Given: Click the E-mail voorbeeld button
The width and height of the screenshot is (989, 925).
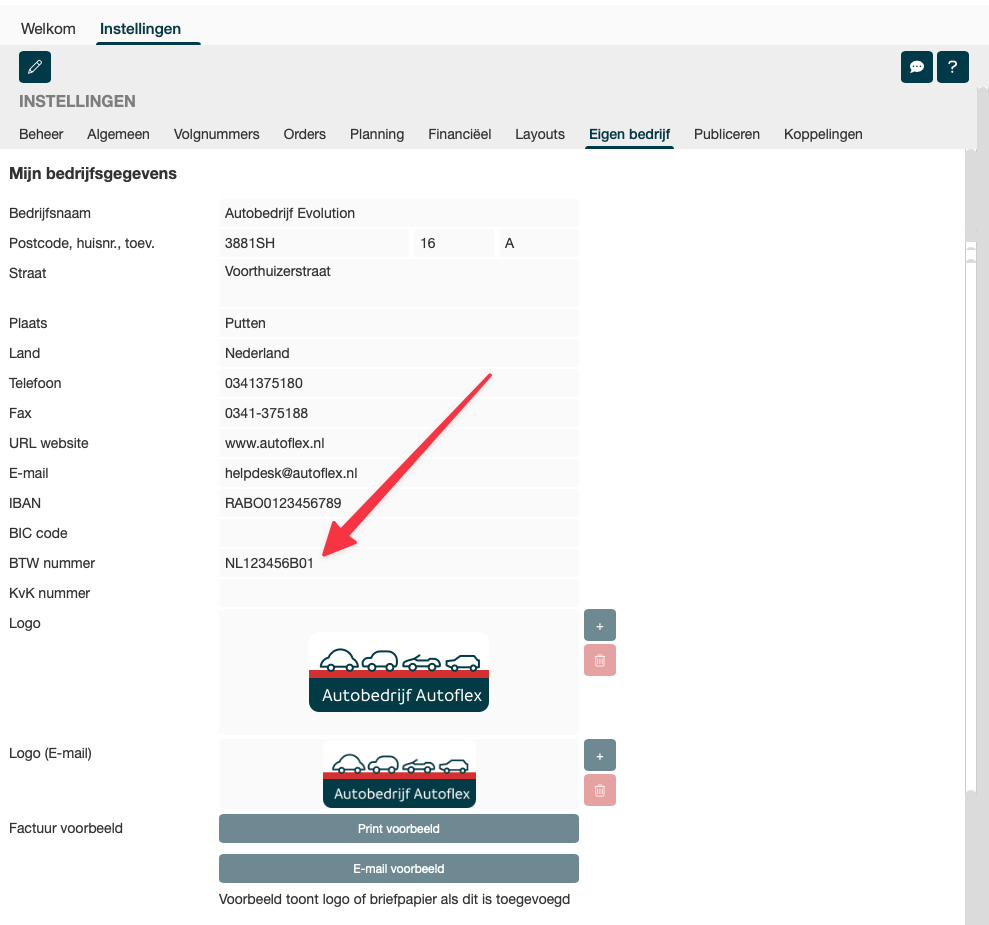Looking at the screenshot, I should point(398,868).
